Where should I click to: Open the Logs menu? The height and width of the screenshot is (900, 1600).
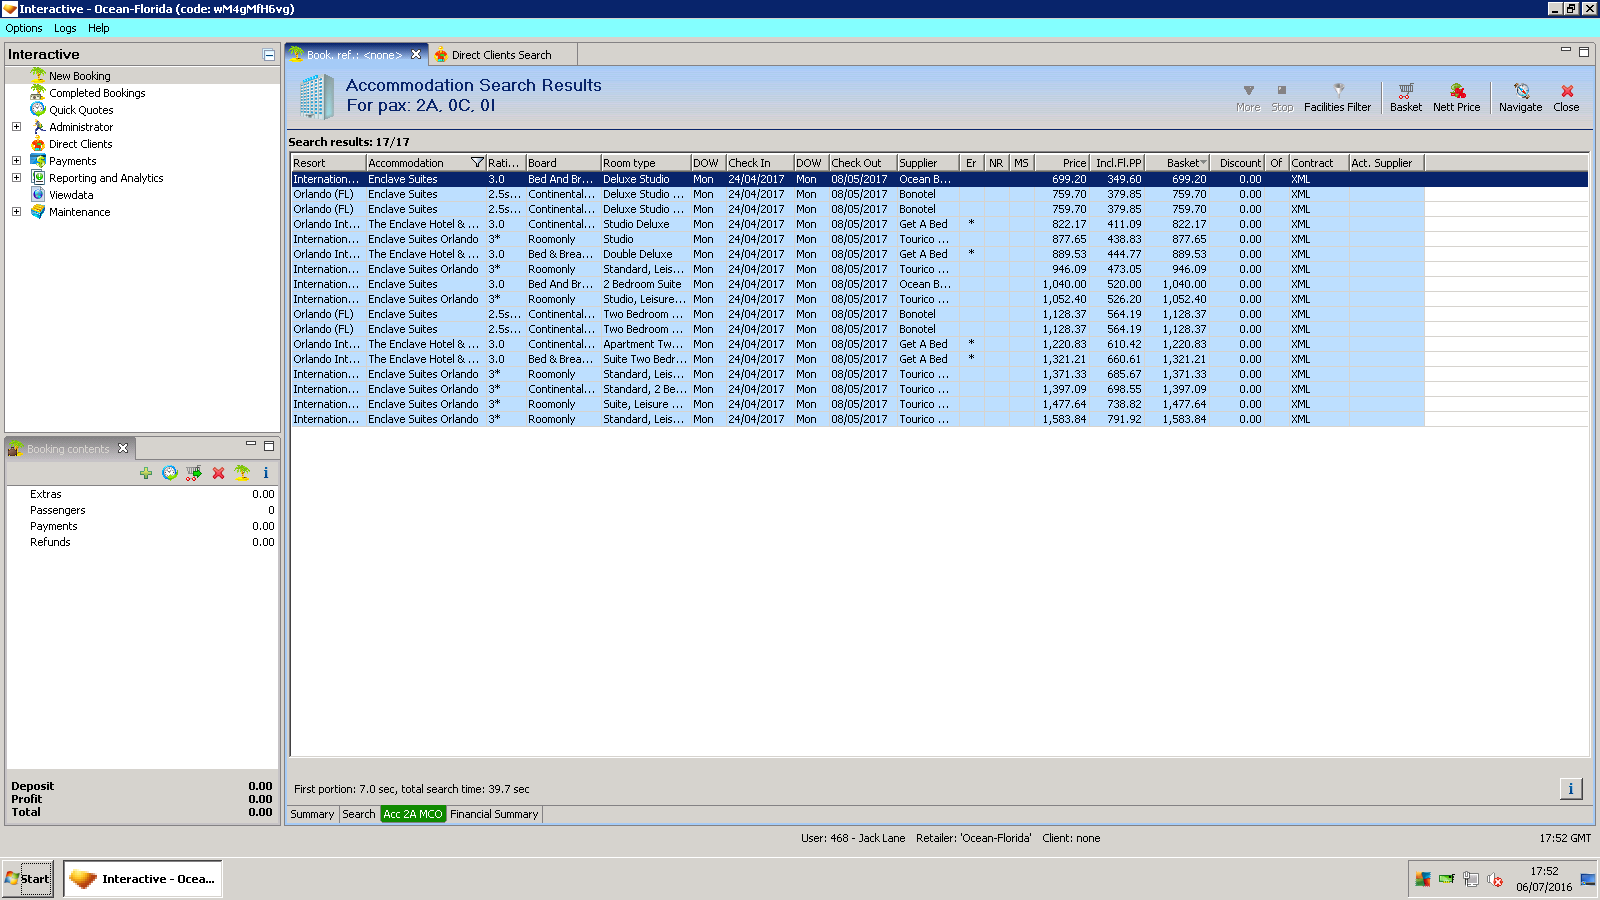tap(65, 28)
